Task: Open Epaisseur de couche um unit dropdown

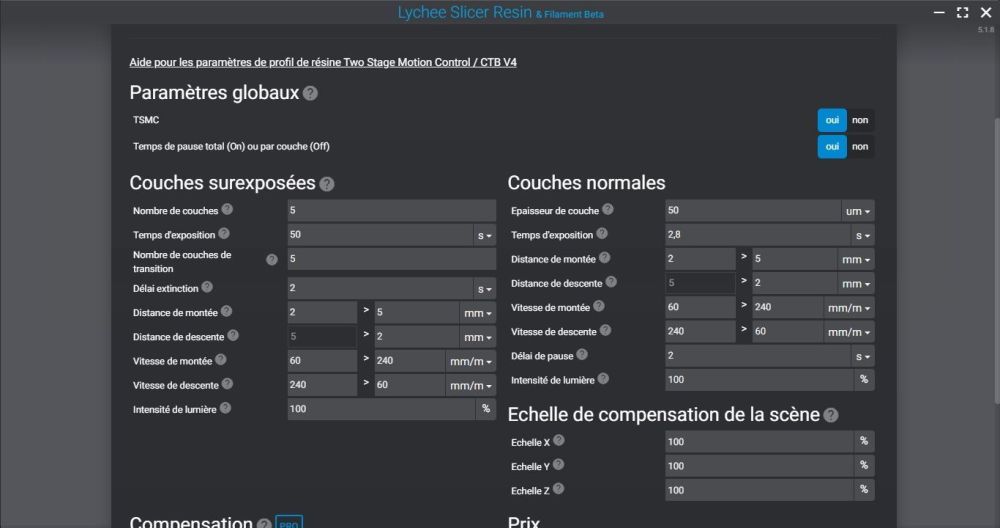Action: (858, 211)
